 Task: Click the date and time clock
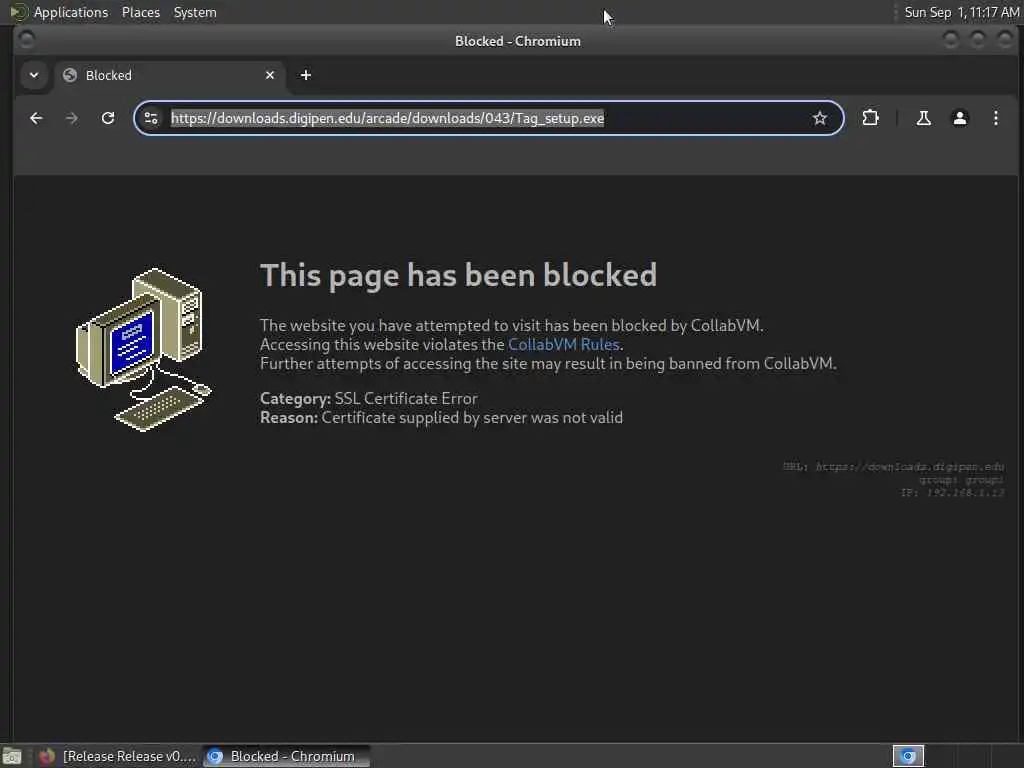[x=961, y=12]
